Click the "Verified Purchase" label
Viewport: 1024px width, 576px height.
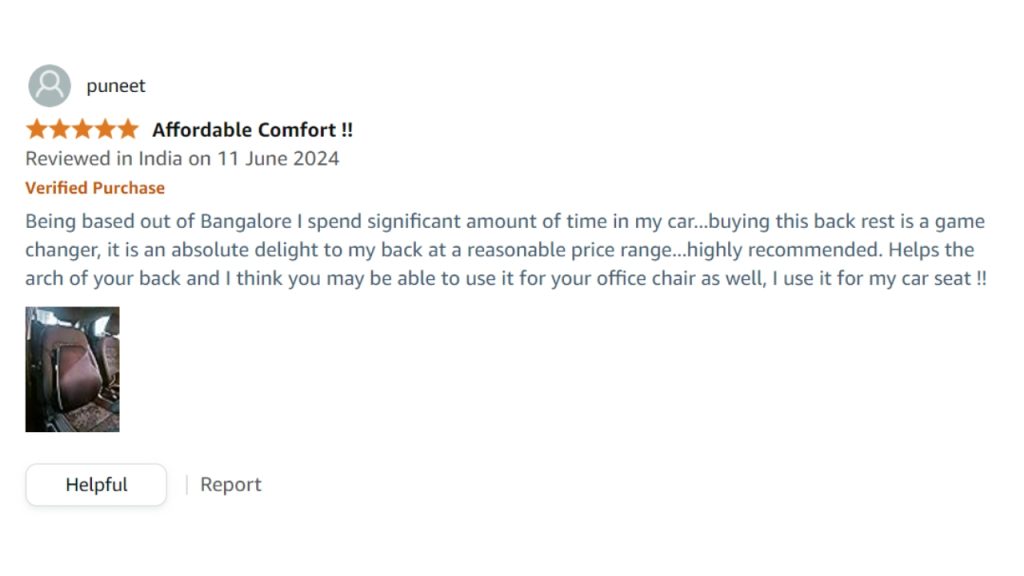pos(95,188)
